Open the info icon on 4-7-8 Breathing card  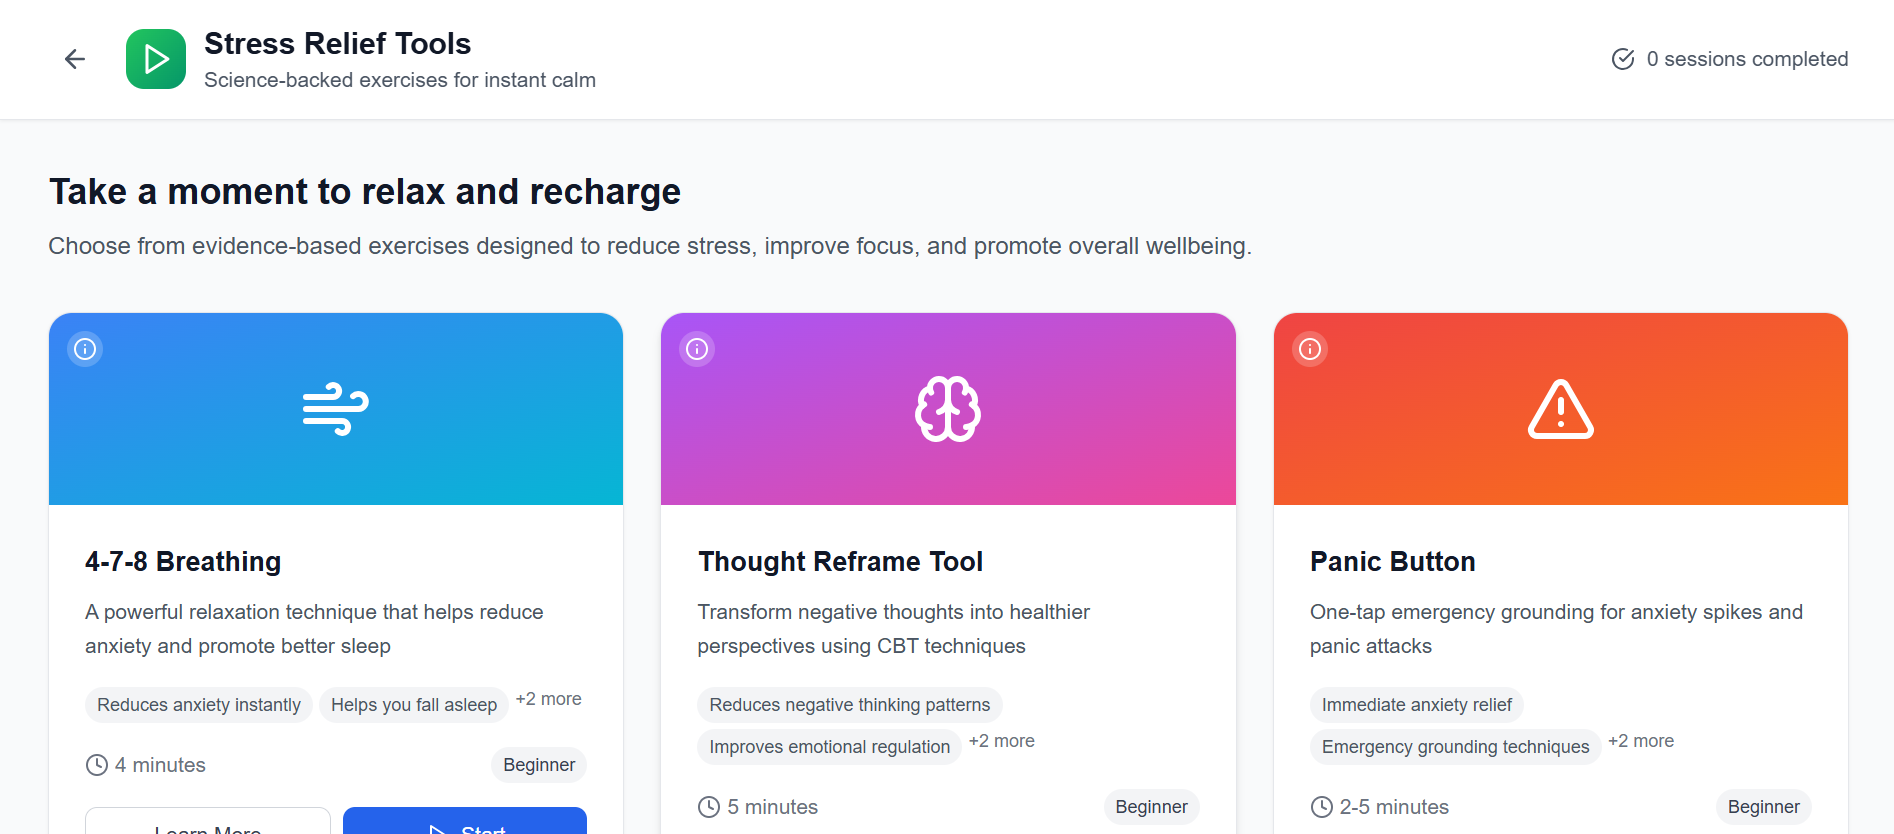[85, 348]
